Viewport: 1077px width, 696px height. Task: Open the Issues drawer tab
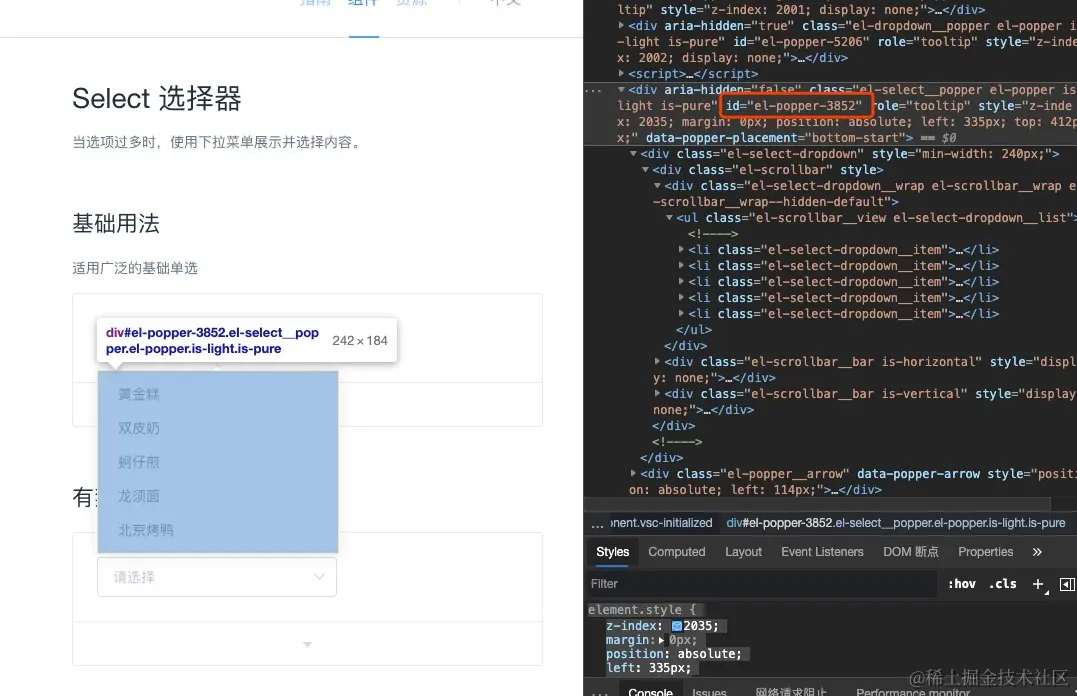click(709, 691)
